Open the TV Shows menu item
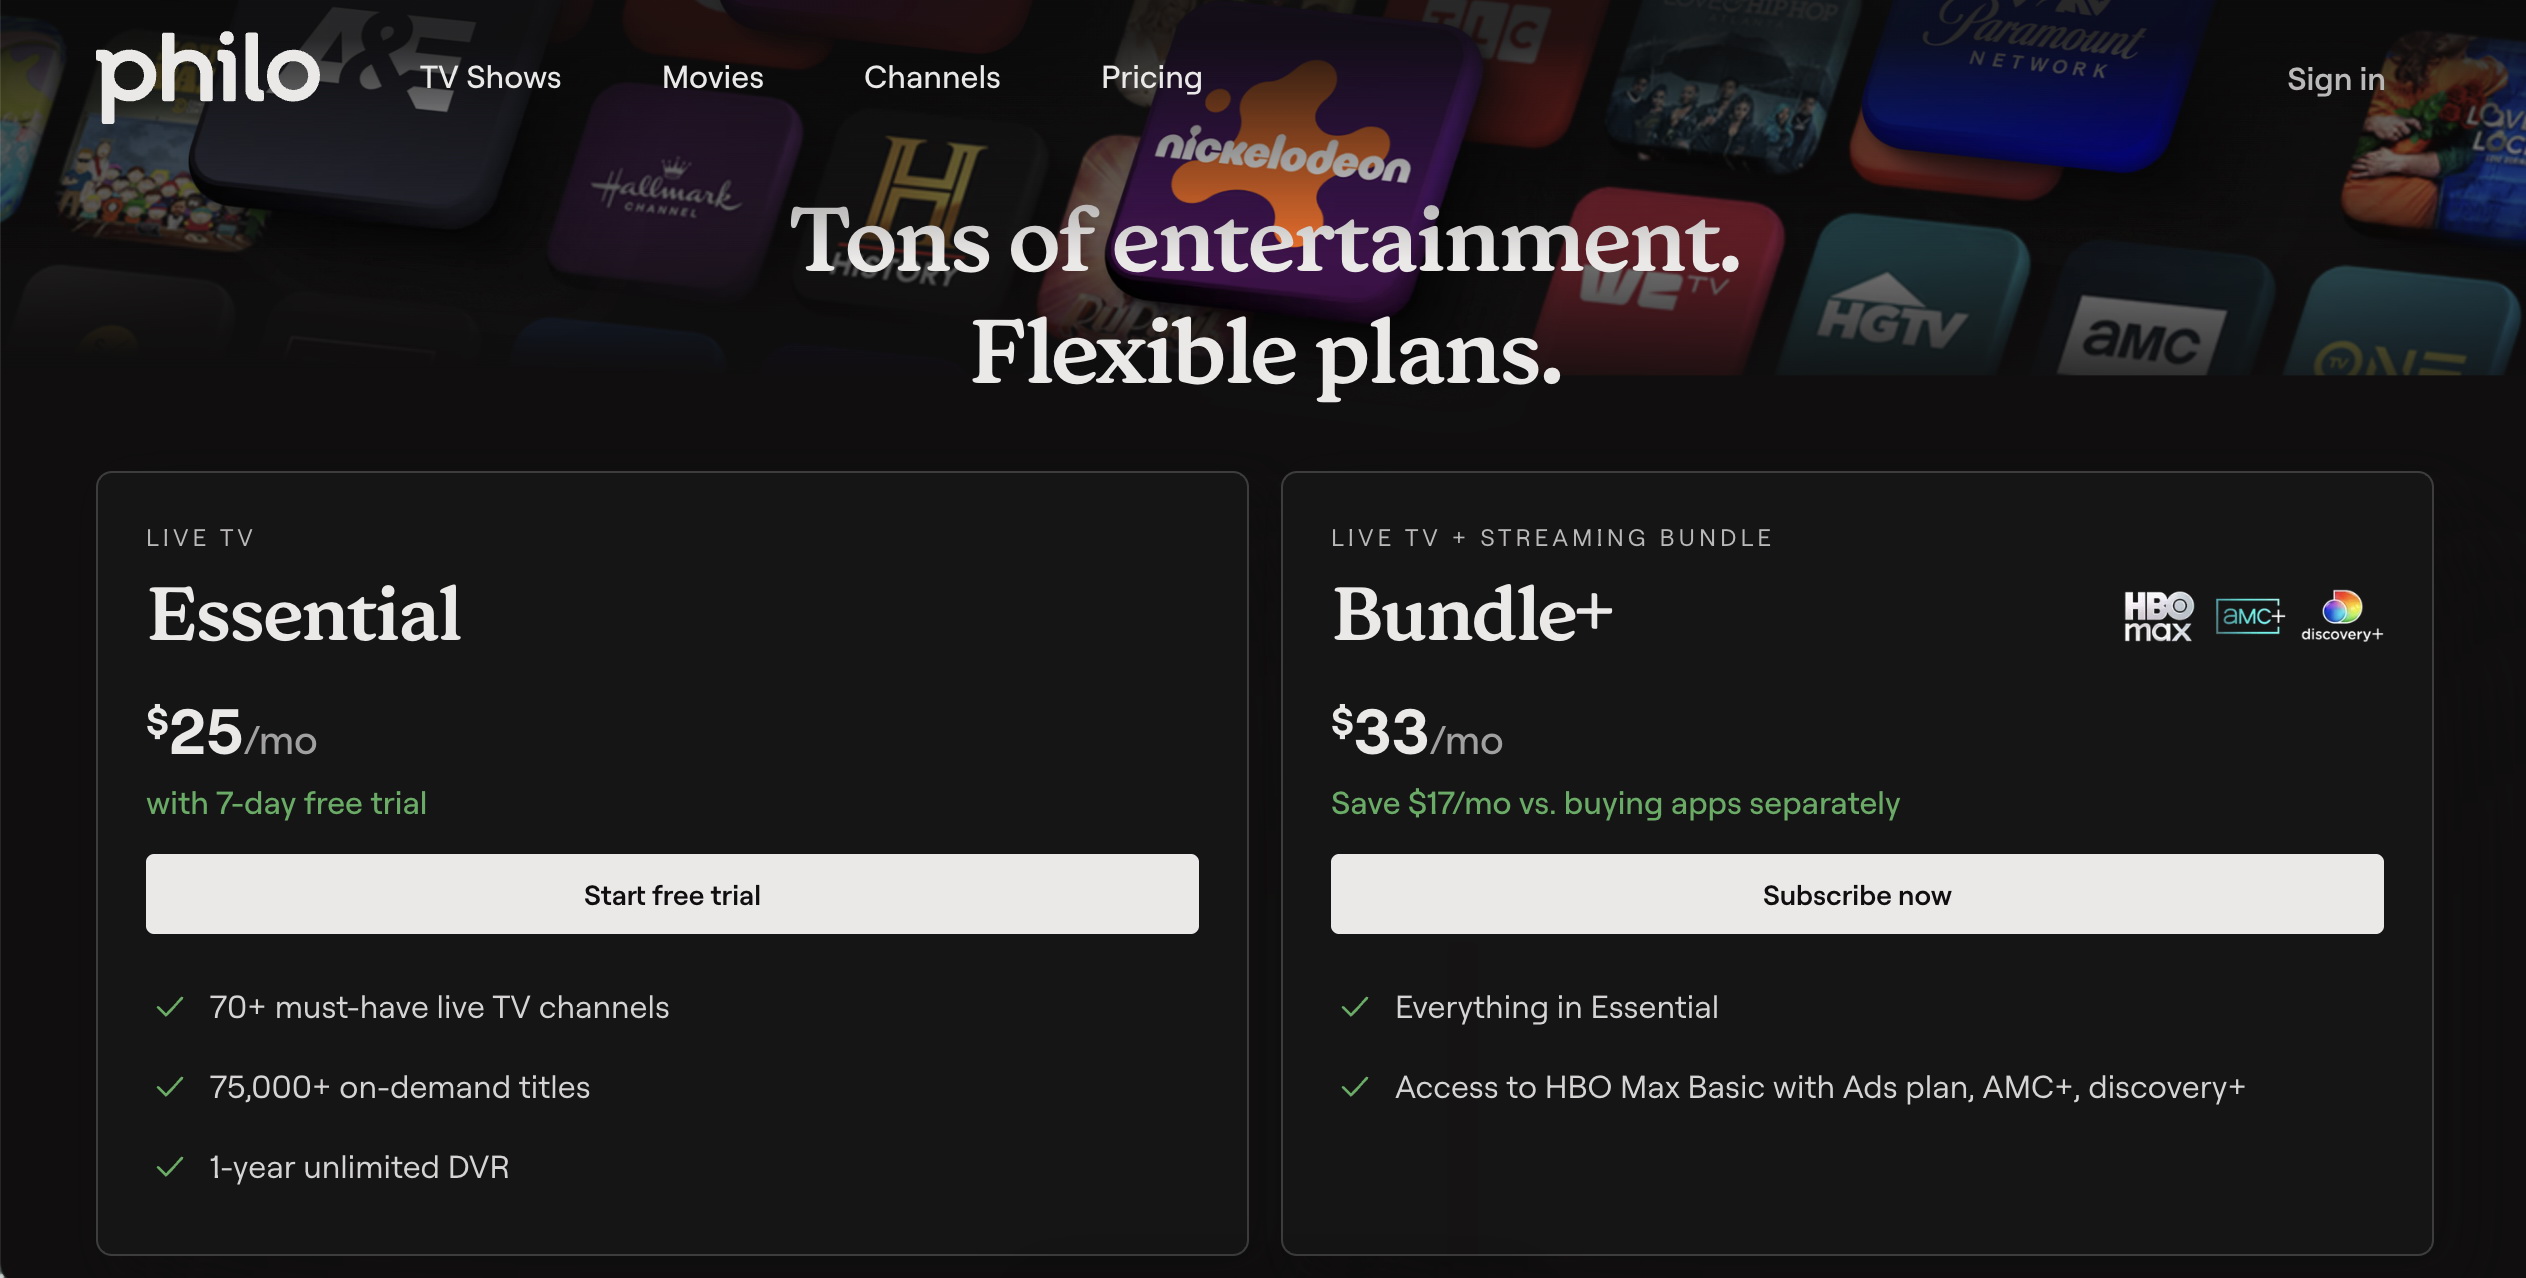2526x1278 pixels. (490, 77)
